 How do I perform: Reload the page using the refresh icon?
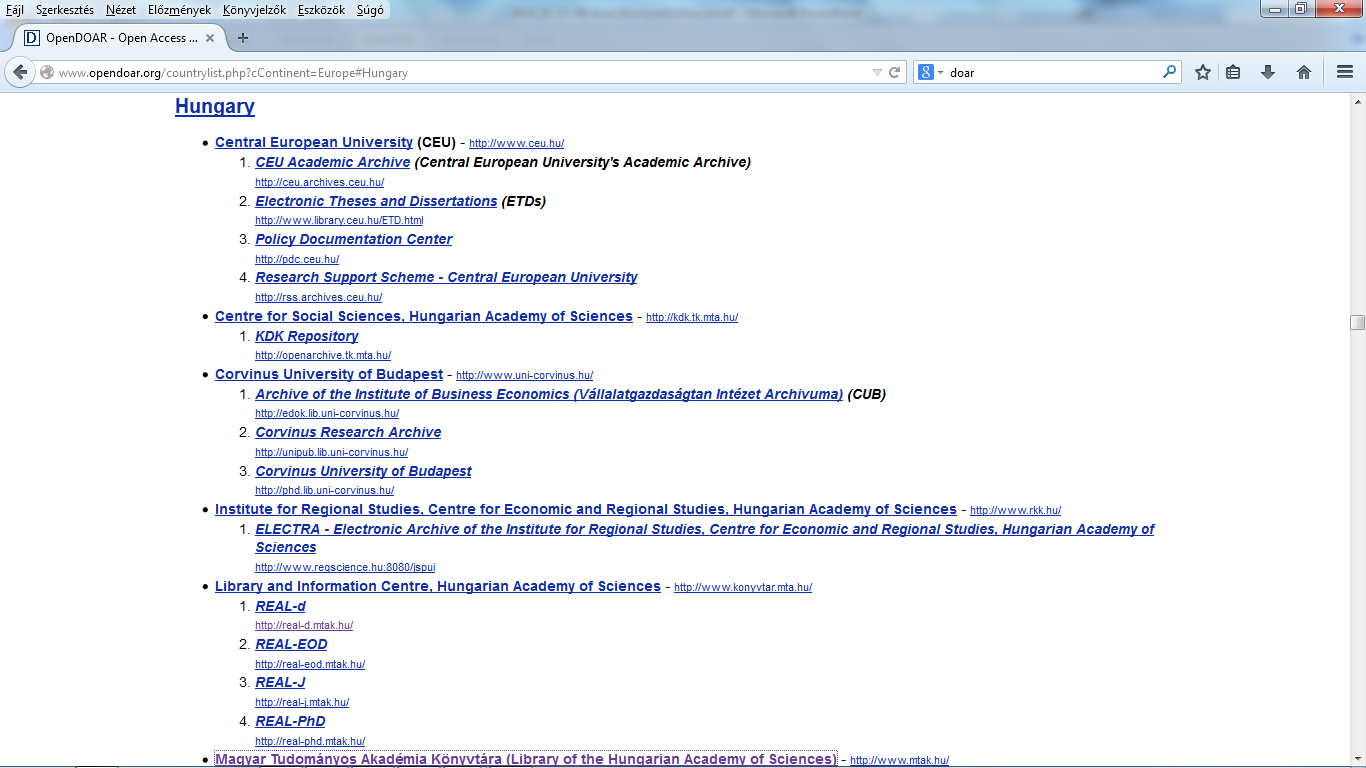click(895, 72)
